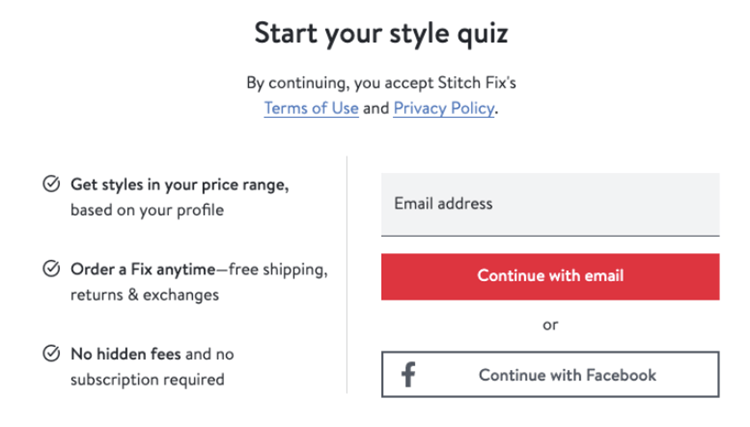Click the free shipping text after Order a Fix

pyautogui.click(x=278, y=270)
